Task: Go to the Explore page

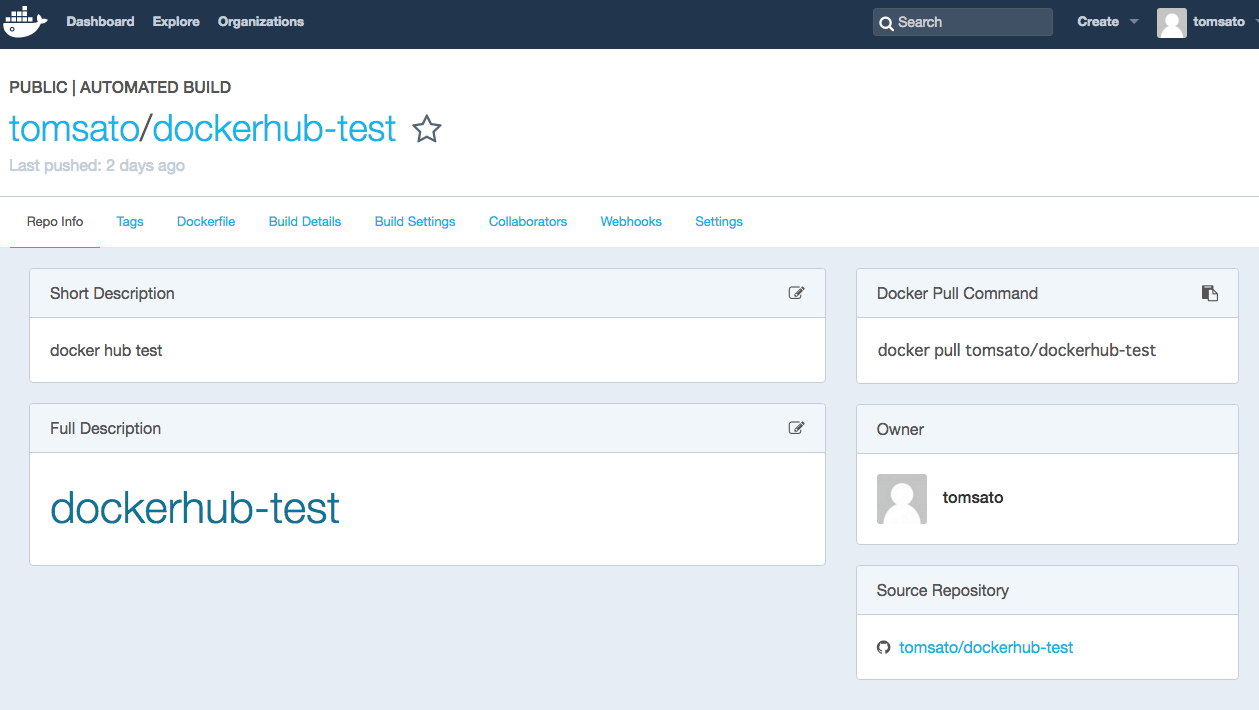Action: [x=175, y=21]
